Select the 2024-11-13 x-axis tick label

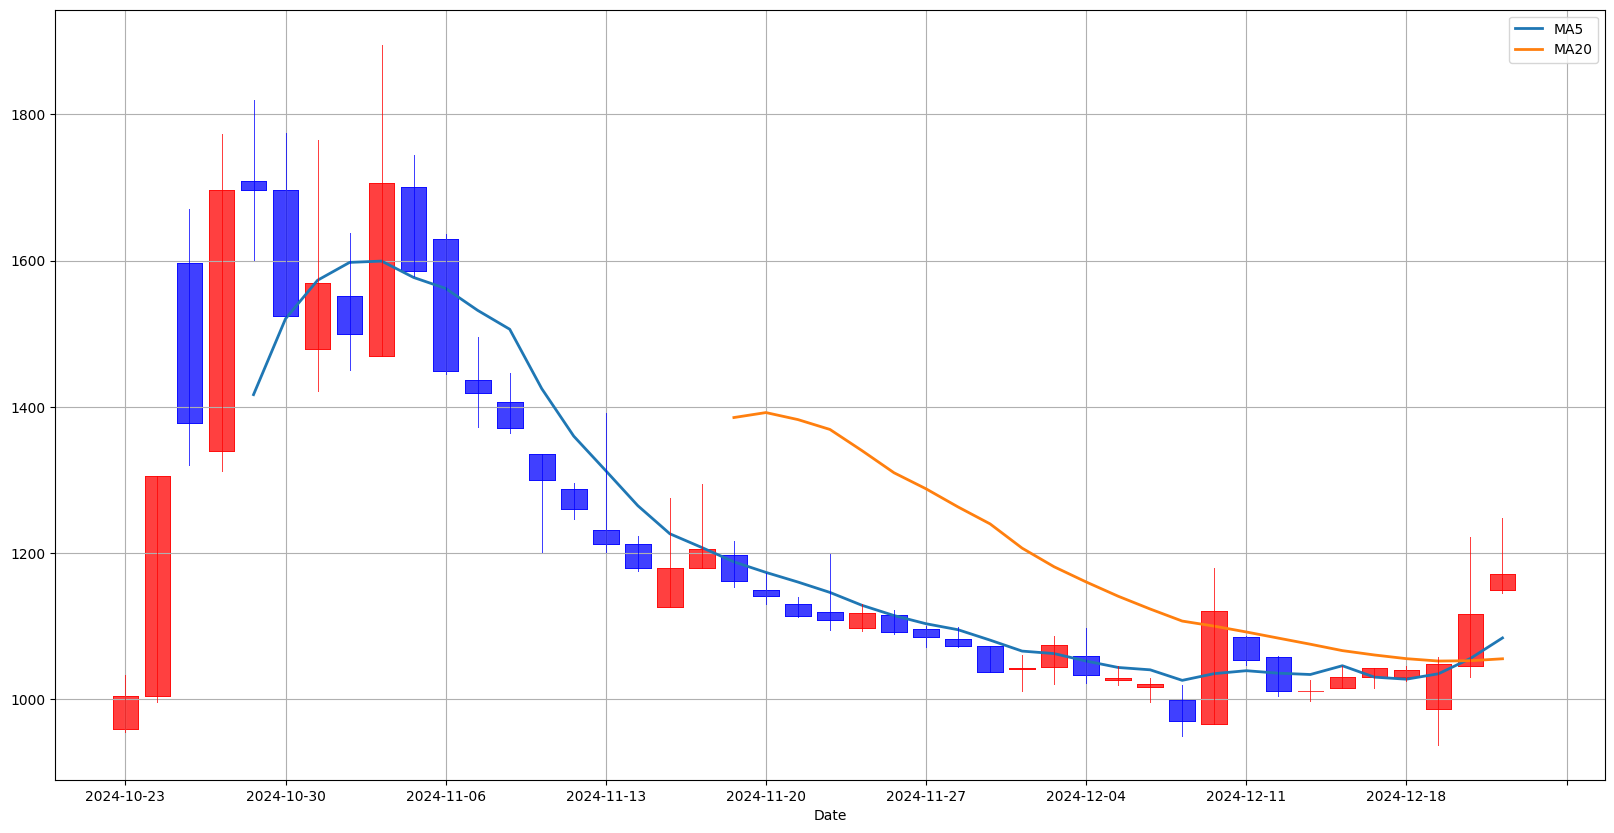606,796
